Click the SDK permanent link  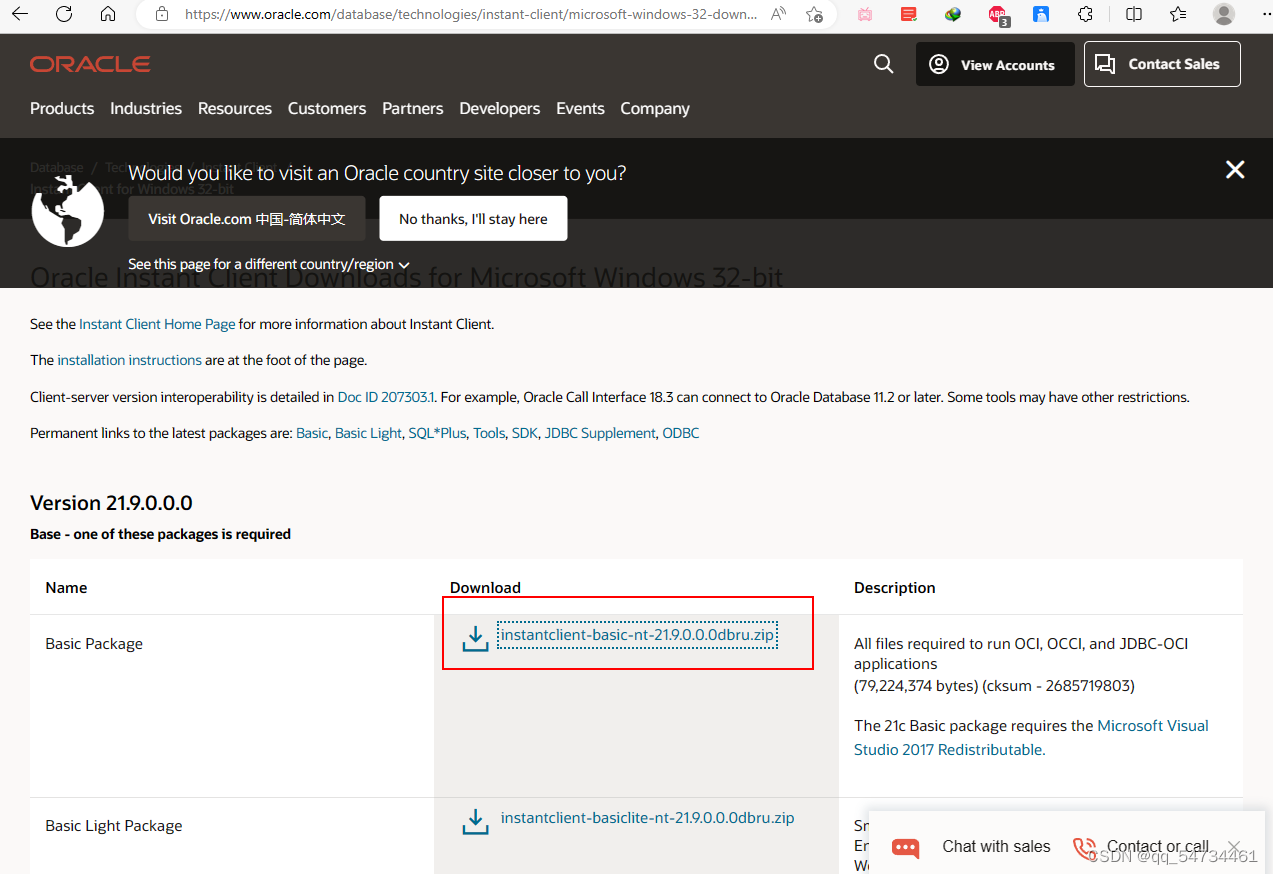(525, 433)
